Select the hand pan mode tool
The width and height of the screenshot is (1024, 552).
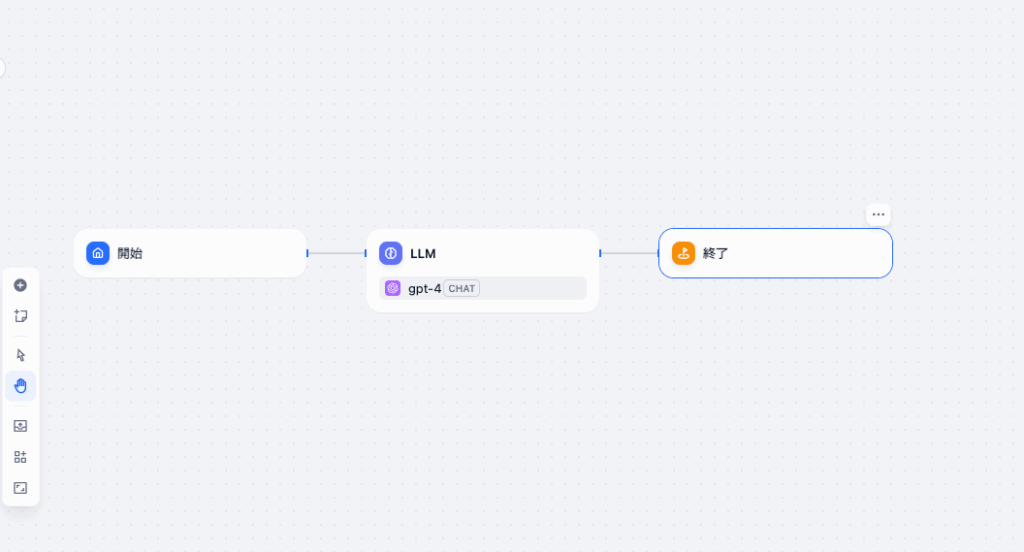point(20,386)
